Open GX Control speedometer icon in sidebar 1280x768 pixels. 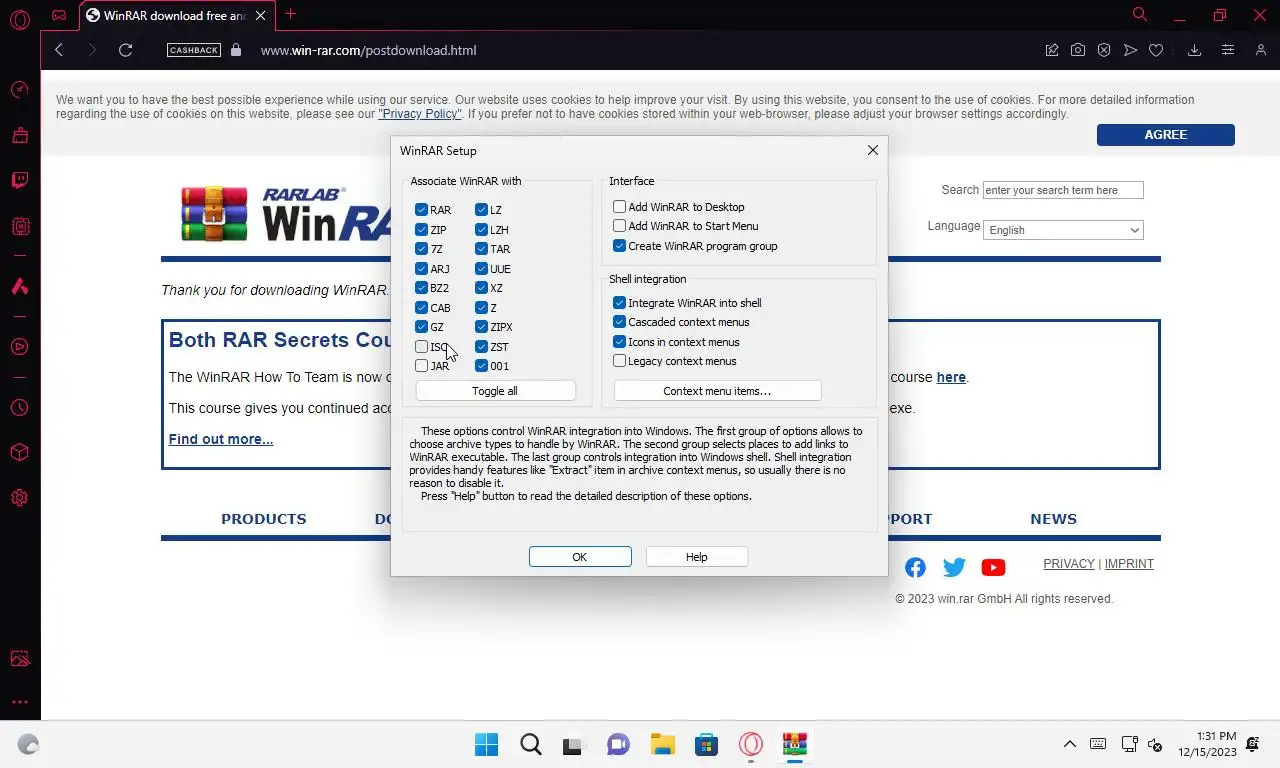[x=20, y=89]
